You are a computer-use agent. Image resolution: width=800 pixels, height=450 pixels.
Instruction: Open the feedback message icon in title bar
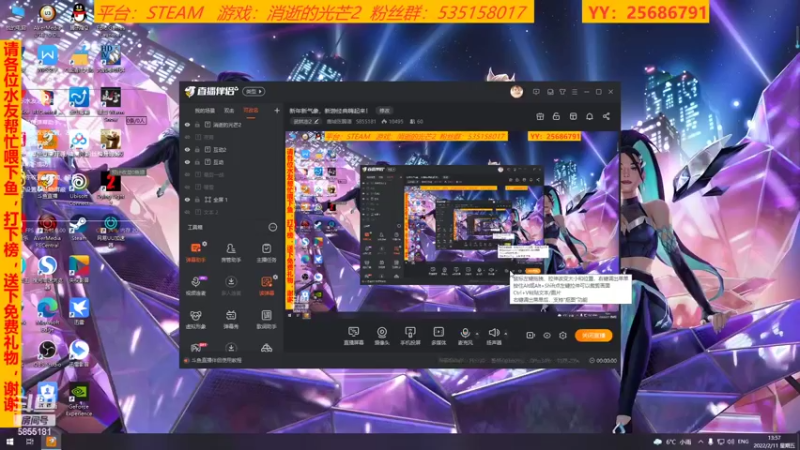click(536, 92)
